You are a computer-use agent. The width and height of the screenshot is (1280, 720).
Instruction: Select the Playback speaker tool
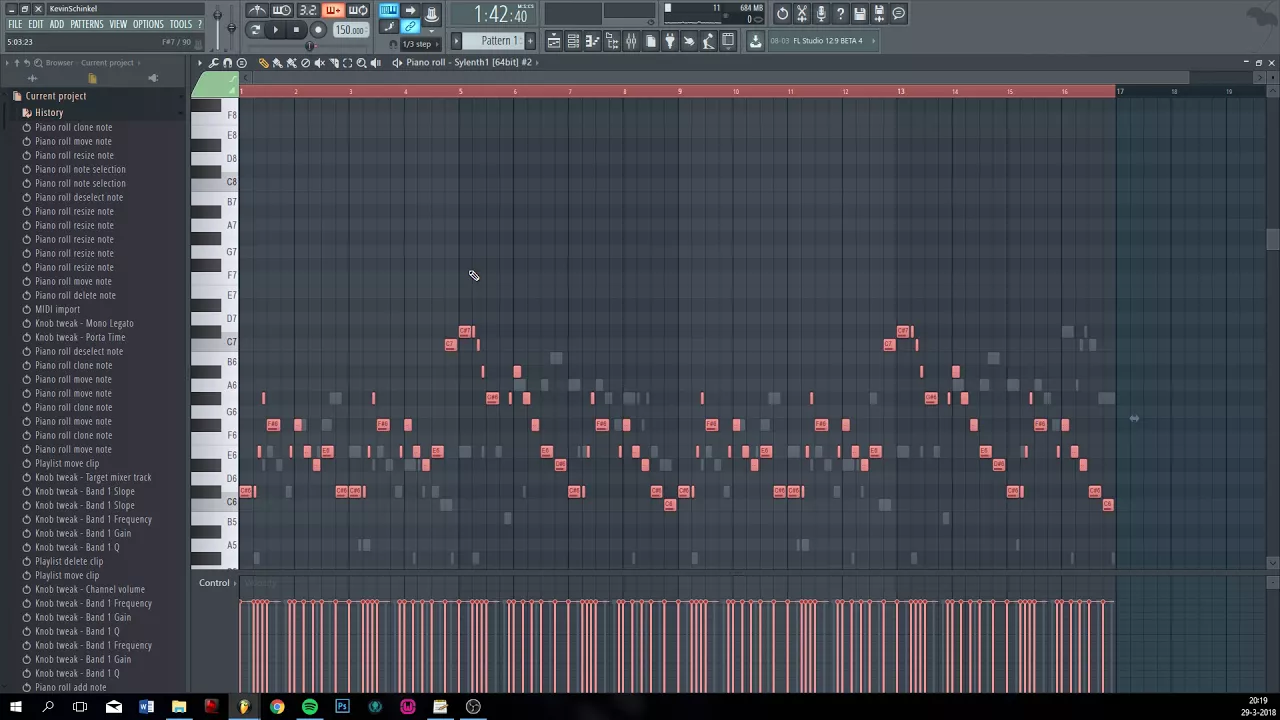375,62
